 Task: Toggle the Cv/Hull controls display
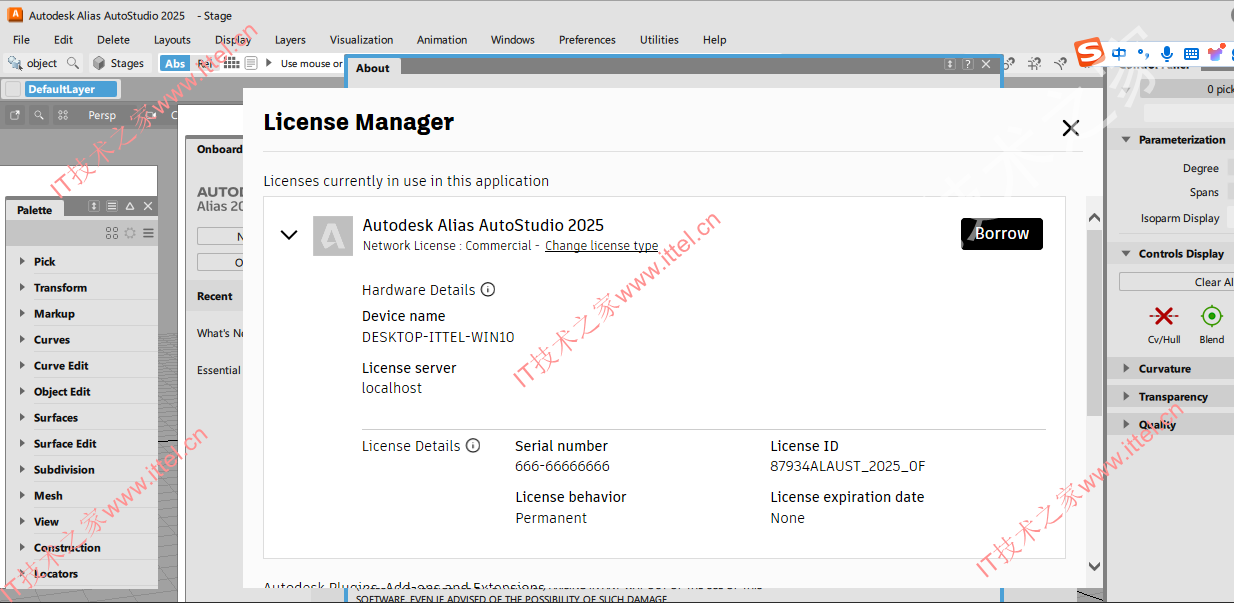pyautogui.click(x=1163, y=316)
